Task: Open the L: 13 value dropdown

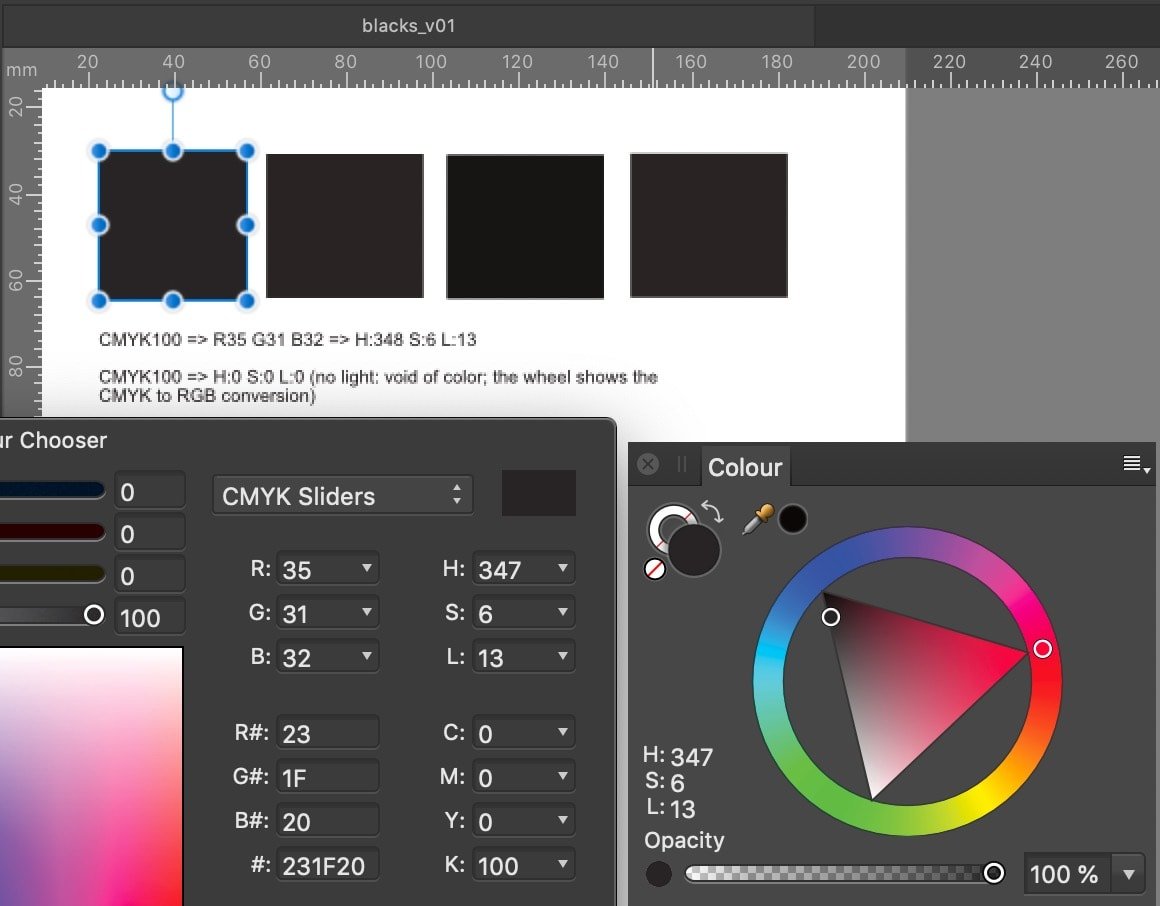Action: coord(563,656)
